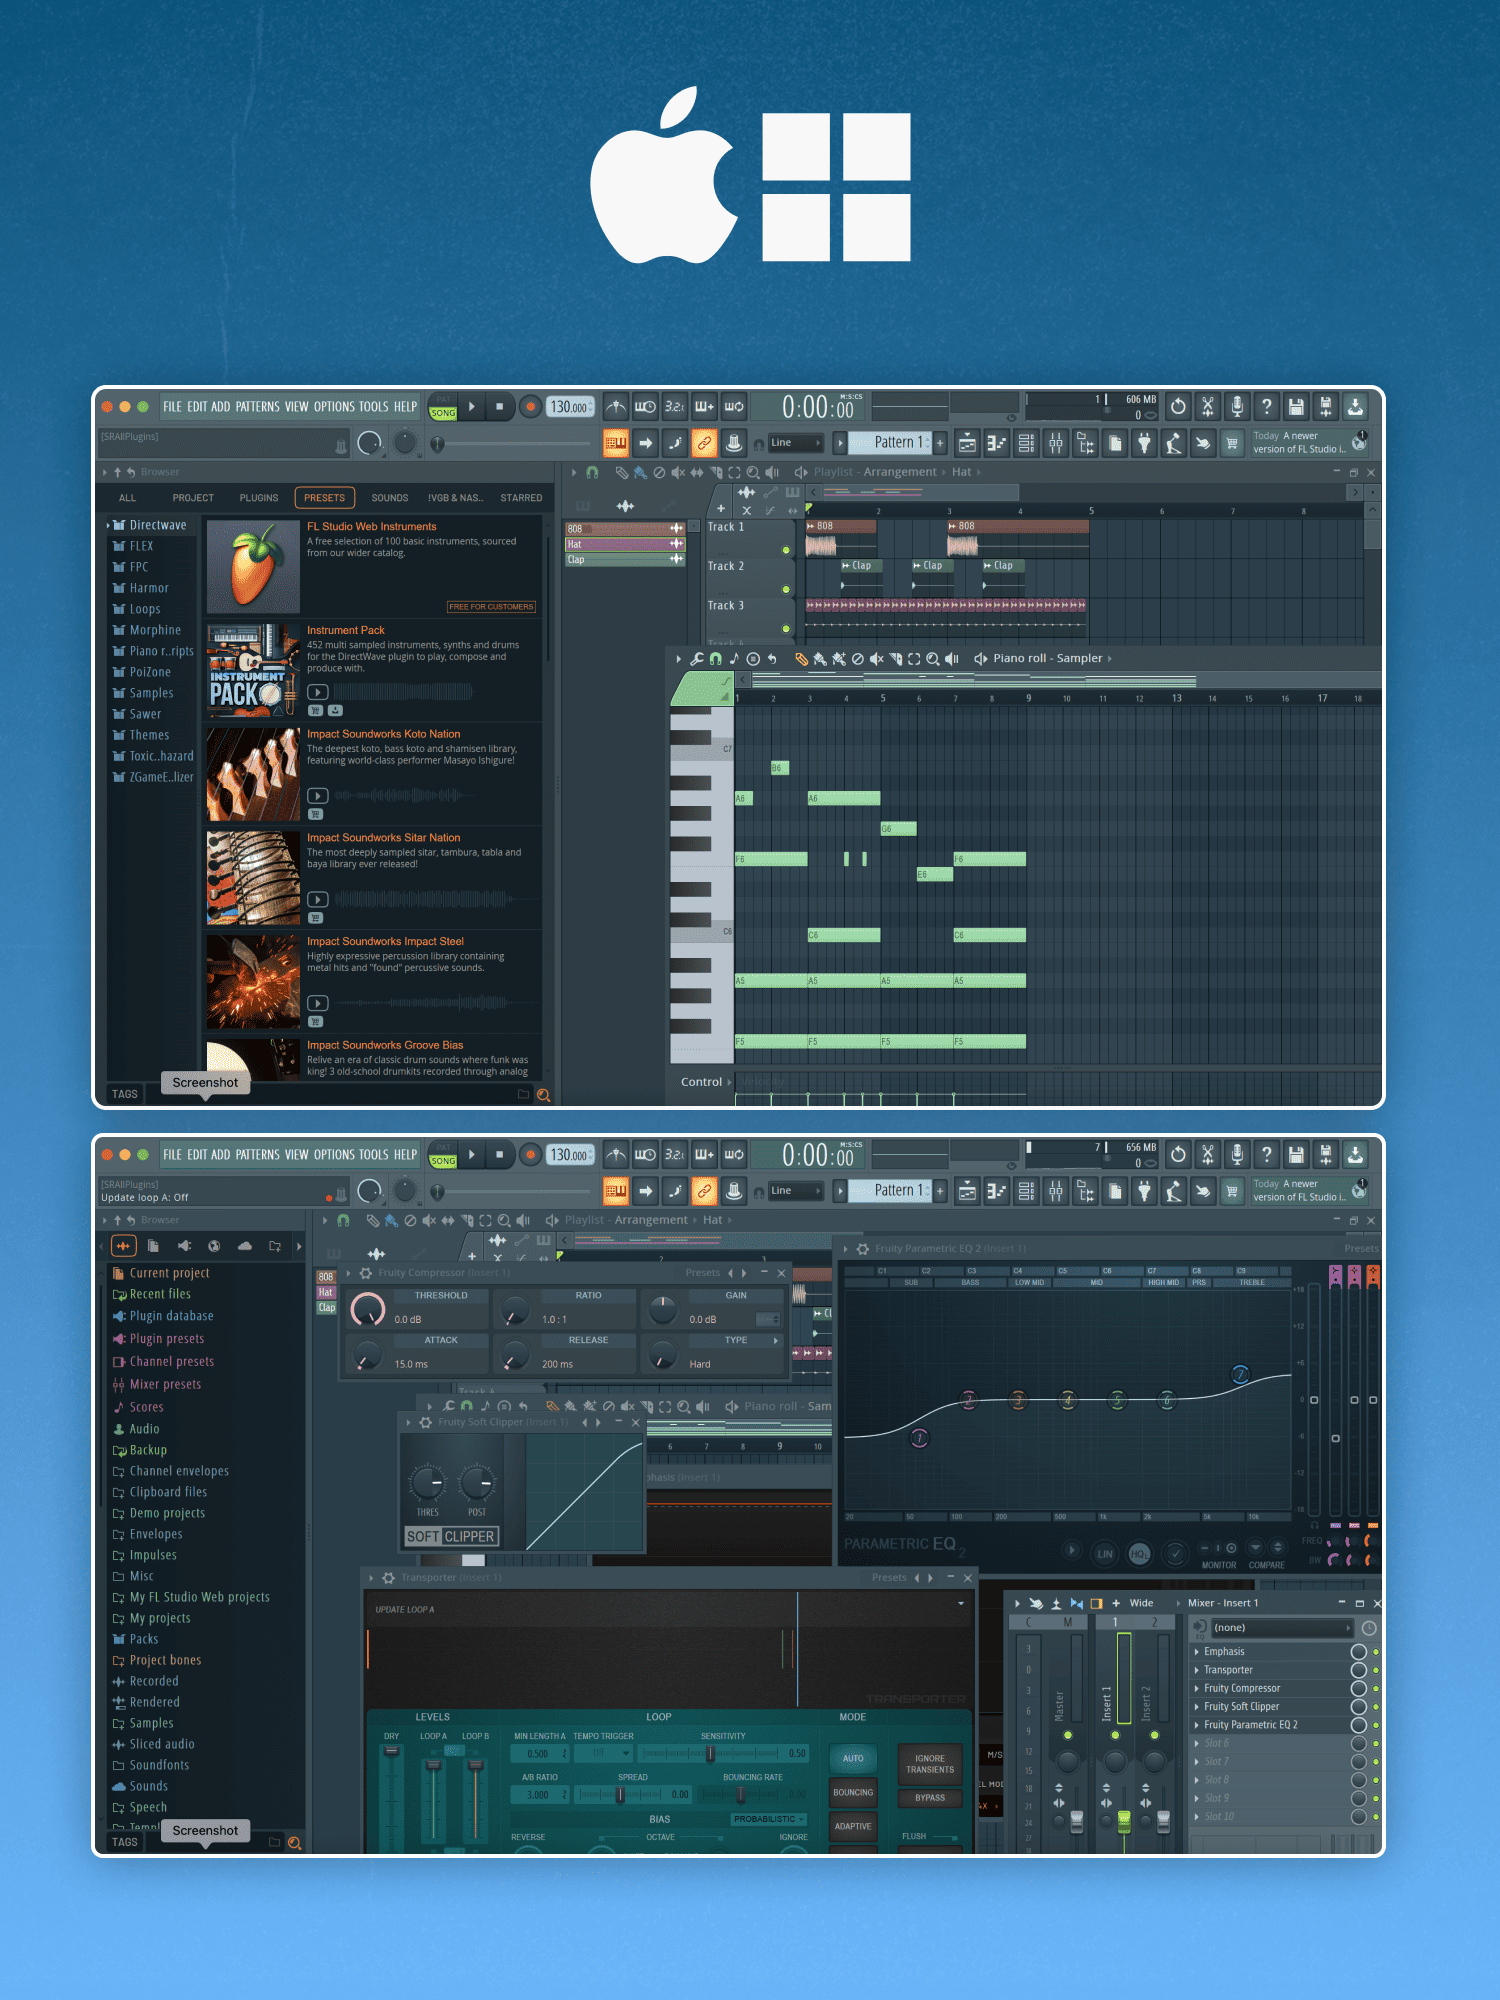Toggle the Fruity Compressor slot enable LED in mixer
1500x2000 pixels.
(x=1376, y=1688)
